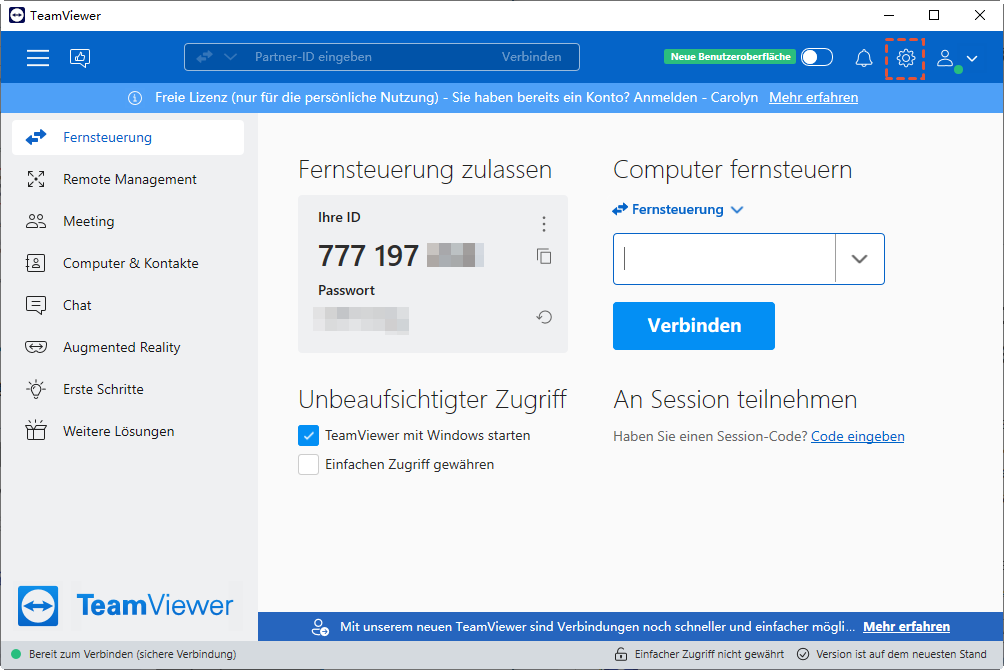This screenshot has width=1004, height=670.
Task: Select Remote Management in the sidebar
Action: (x=129, y=180)
